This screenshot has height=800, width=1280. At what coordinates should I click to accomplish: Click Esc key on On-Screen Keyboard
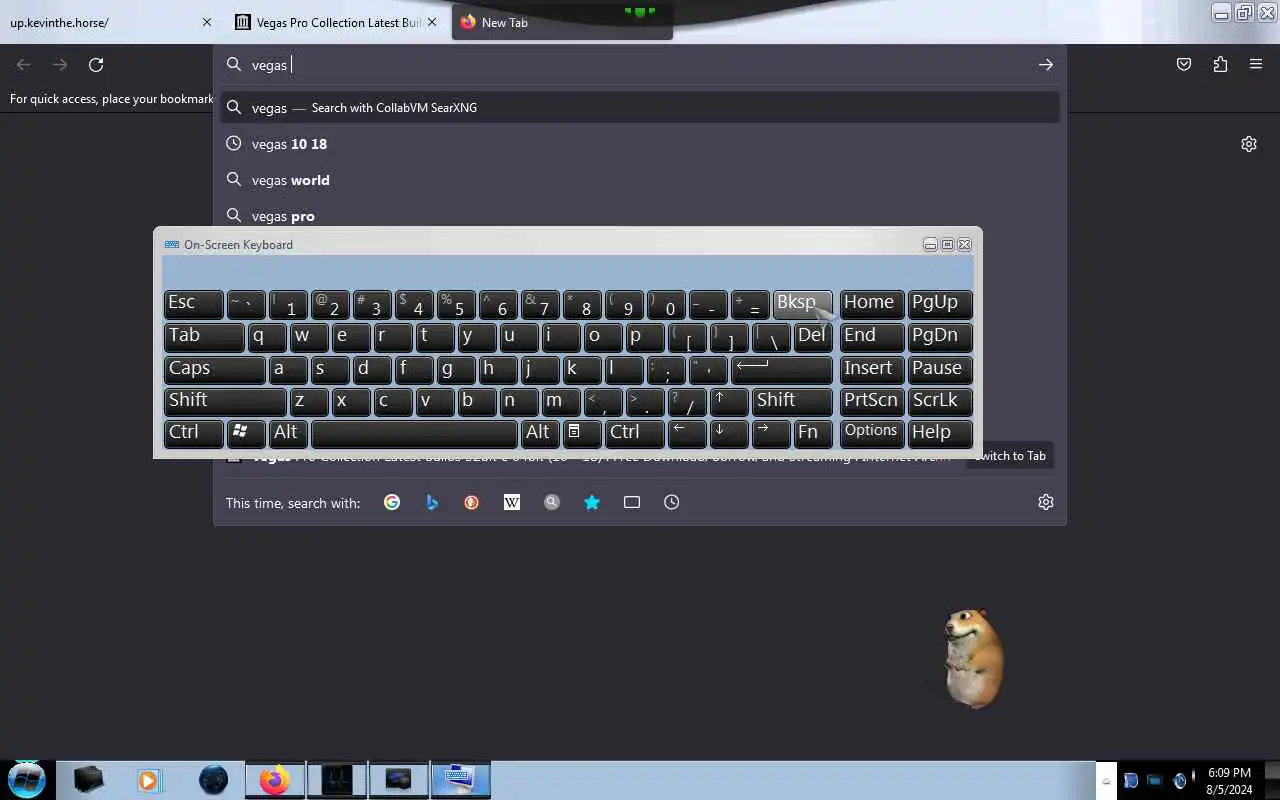(x=194, y=304)
